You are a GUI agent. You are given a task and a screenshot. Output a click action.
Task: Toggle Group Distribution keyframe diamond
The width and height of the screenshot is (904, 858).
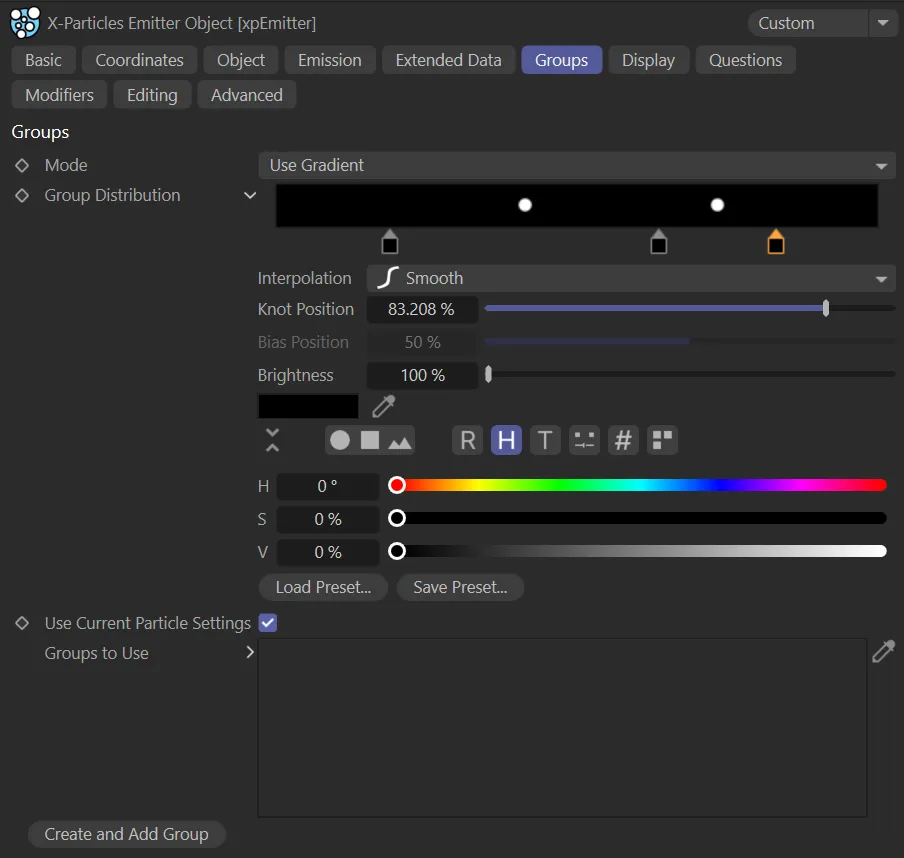click(22, 195)
